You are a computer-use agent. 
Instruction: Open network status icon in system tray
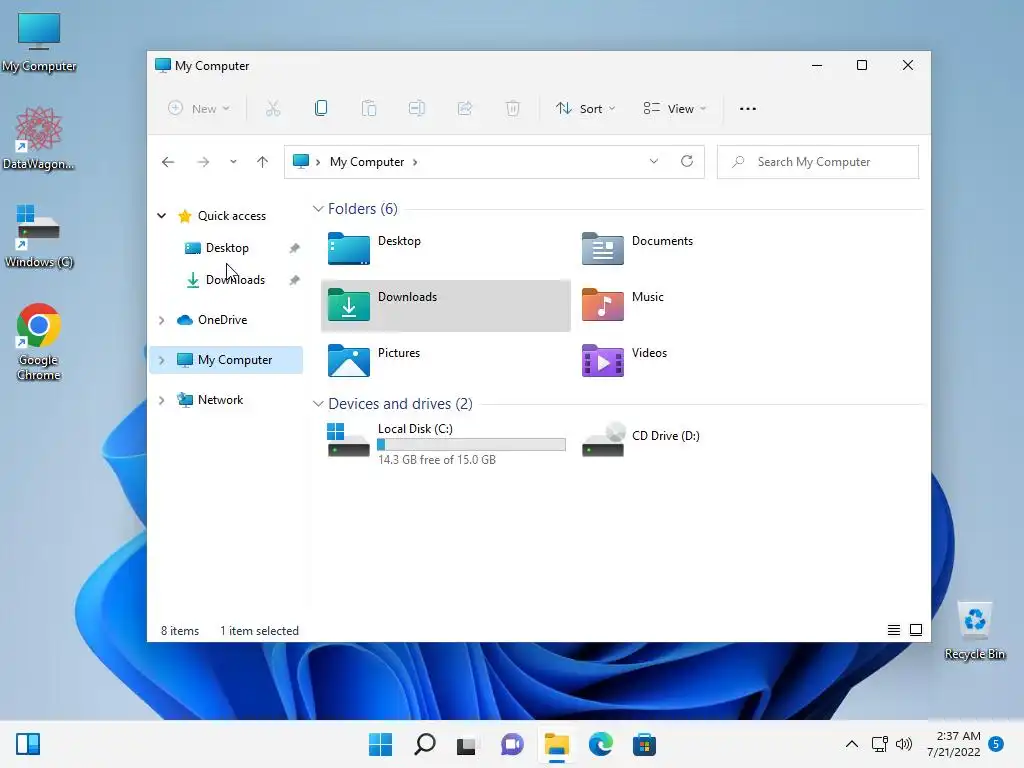[x=880, y=744]
